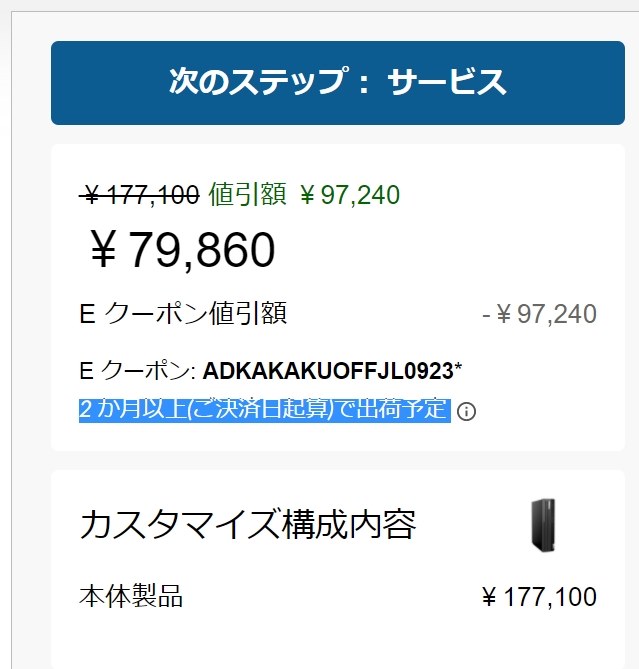Click the 2か月以上 text in shipping notice
The image size is (639, 669).
[129, 409]
